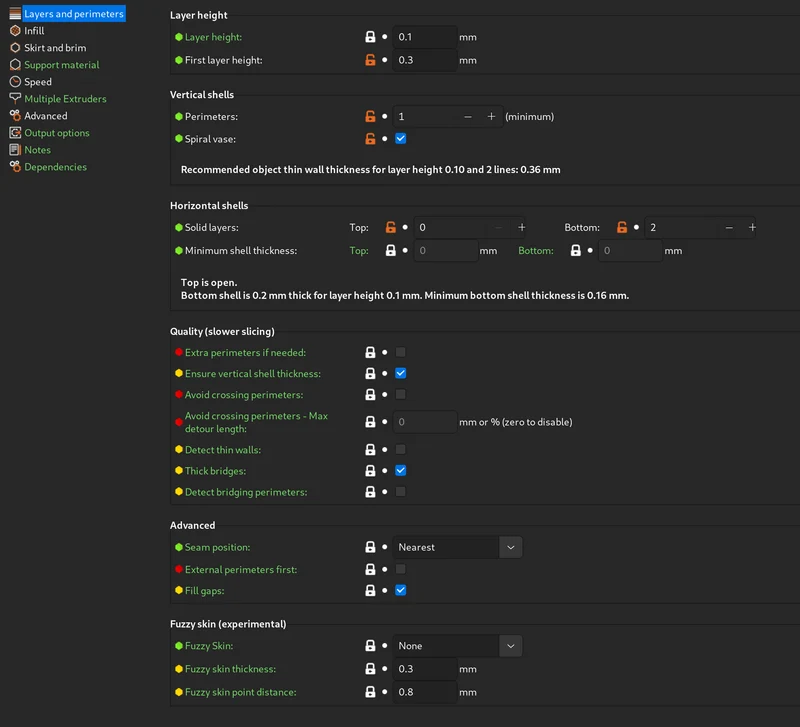Click the lock icon beside Layer height
This screenshot has width=800, height=727.
[370, 37]
